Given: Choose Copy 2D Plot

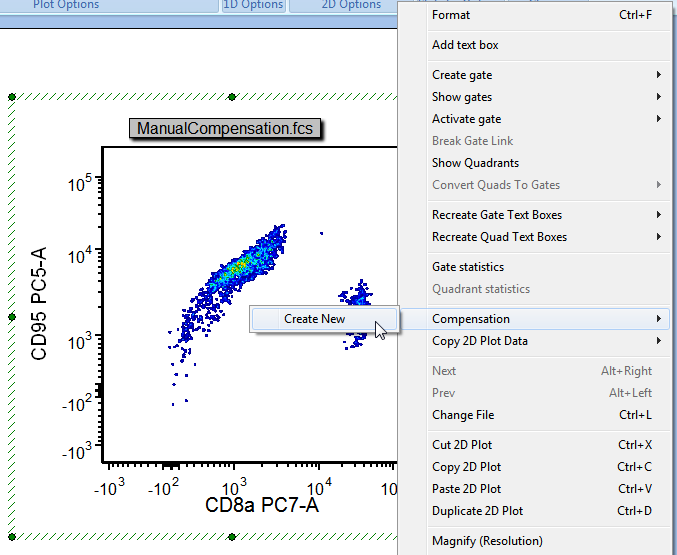Looking at the screenshot, I should (466, 467).
